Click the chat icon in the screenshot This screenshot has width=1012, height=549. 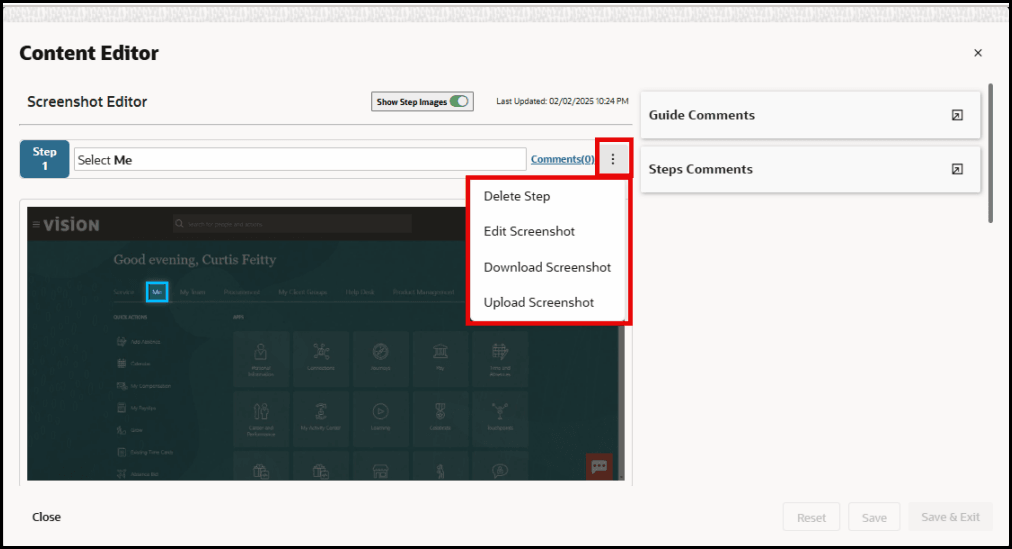point(599,466)
